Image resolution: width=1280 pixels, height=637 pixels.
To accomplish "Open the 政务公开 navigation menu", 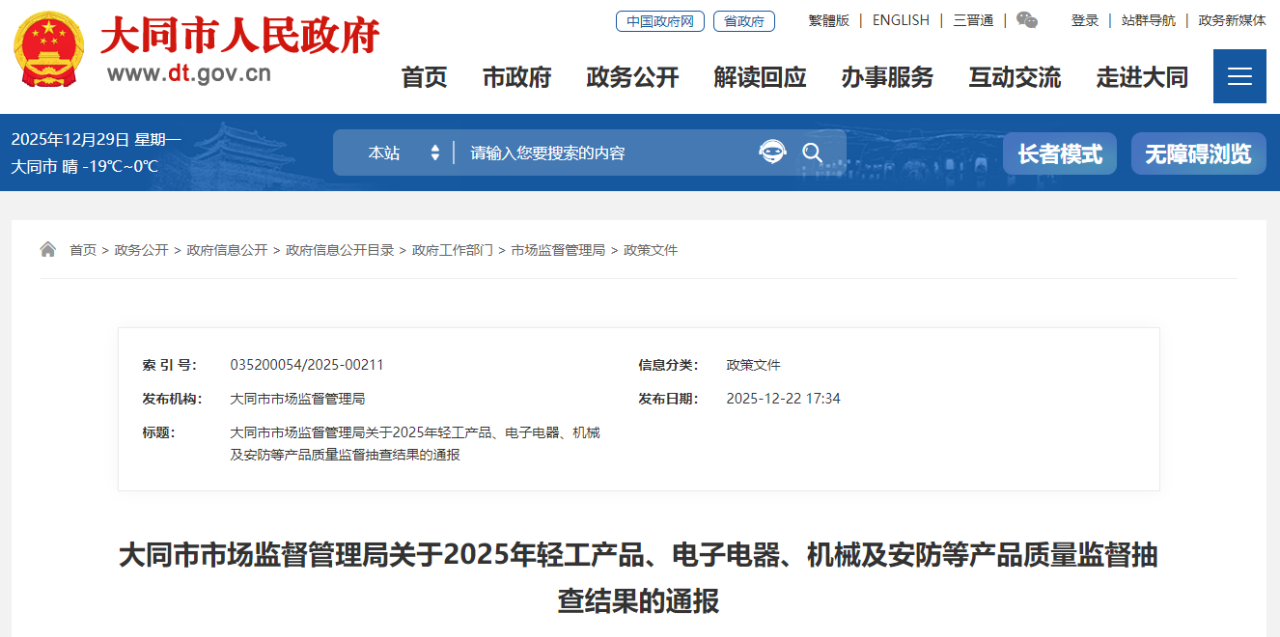I will [632, 77].
